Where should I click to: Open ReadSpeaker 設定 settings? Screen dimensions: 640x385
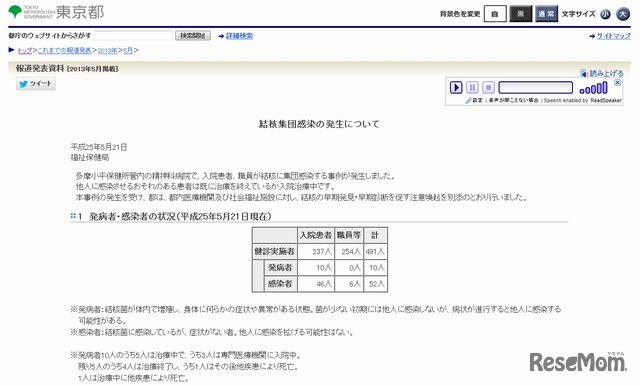click(474, 100)
